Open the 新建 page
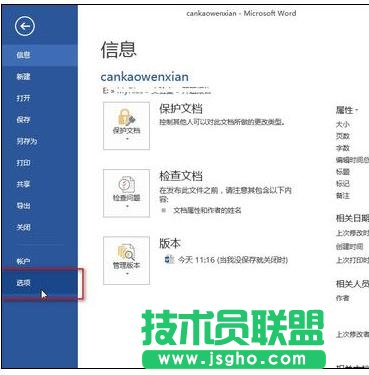Viewport: 369px width, 375px height. click(40, 76)
